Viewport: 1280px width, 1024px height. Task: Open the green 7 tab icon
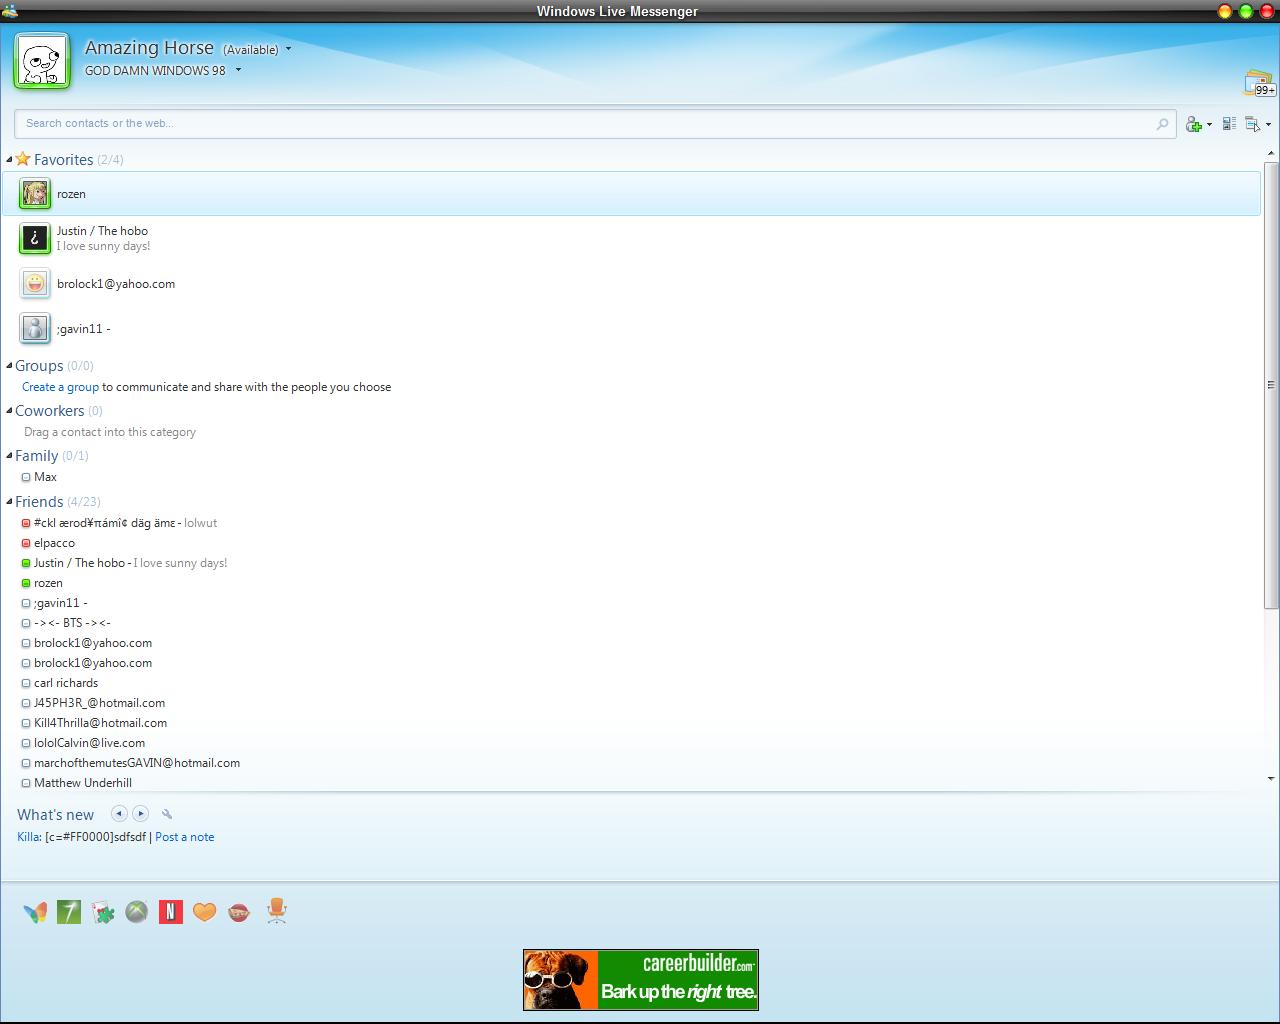coord(69,912)
